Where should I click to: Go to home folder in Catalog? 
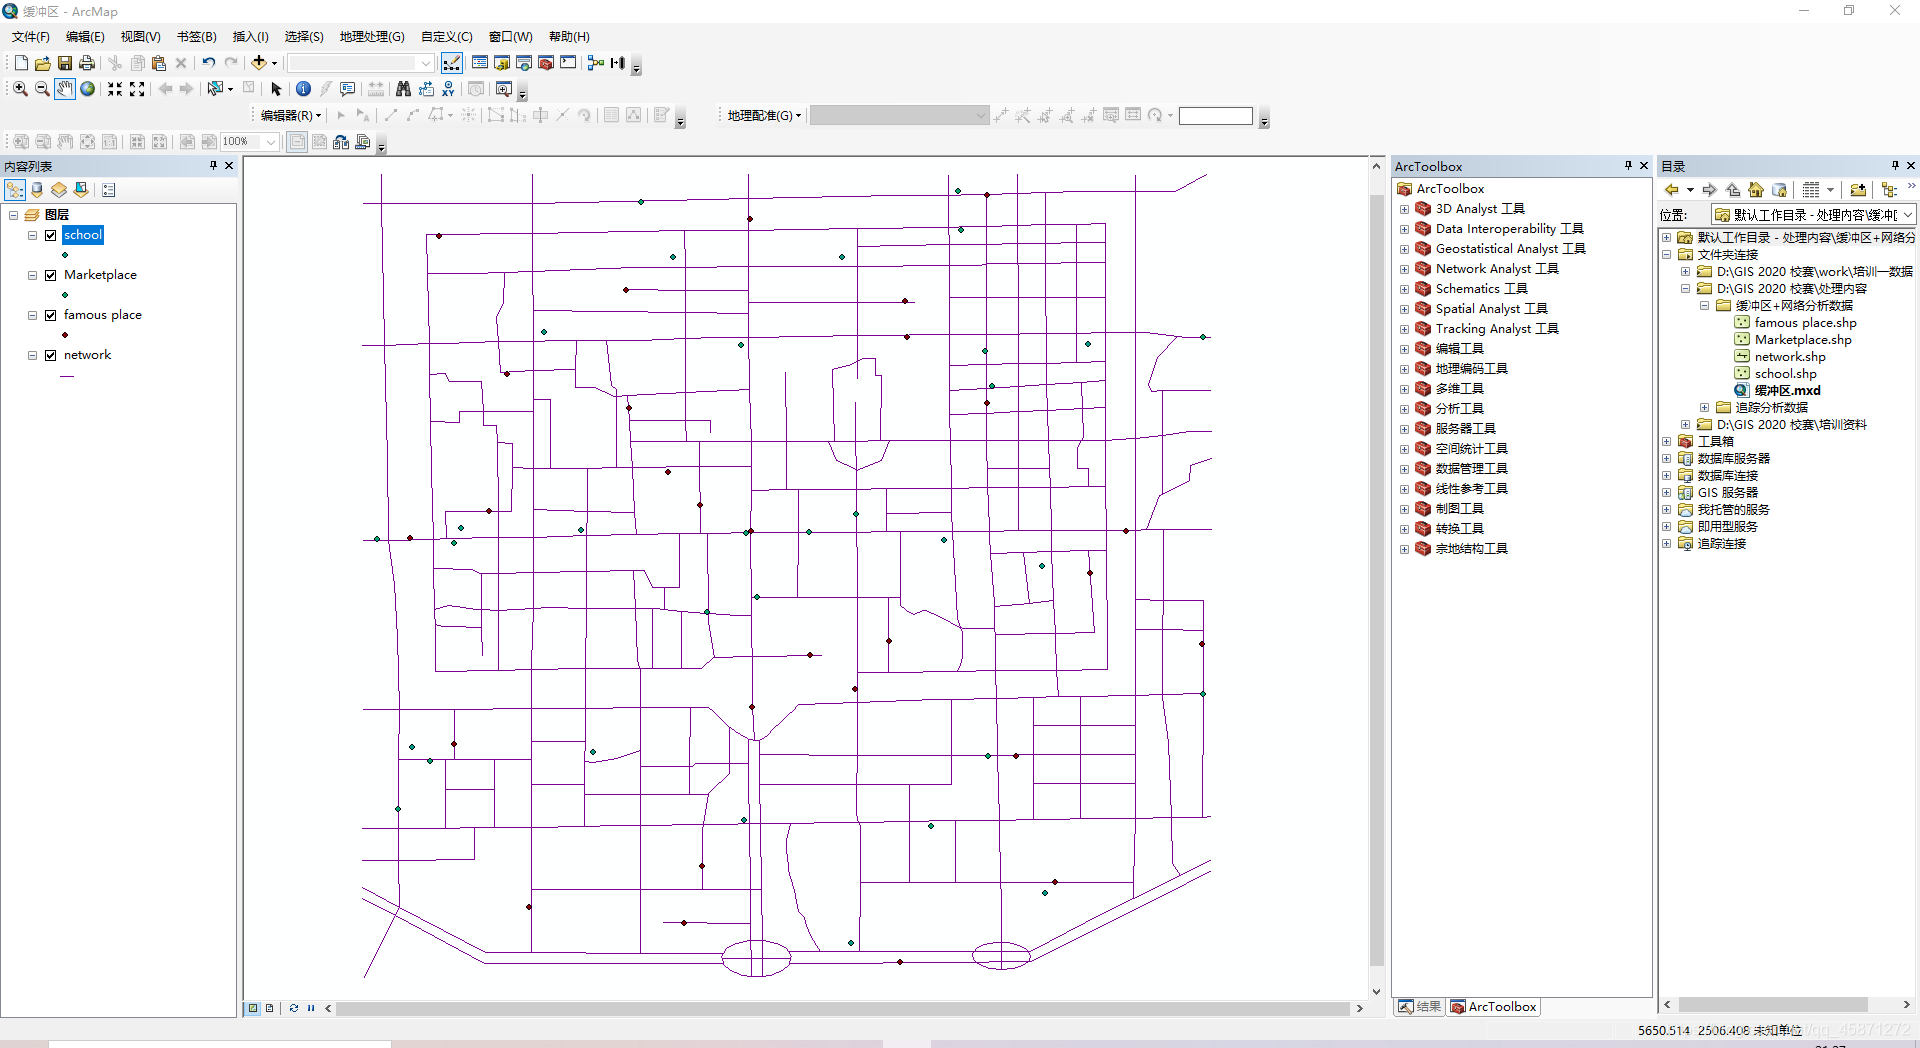pyautogui.click(x=1756, y=190)
